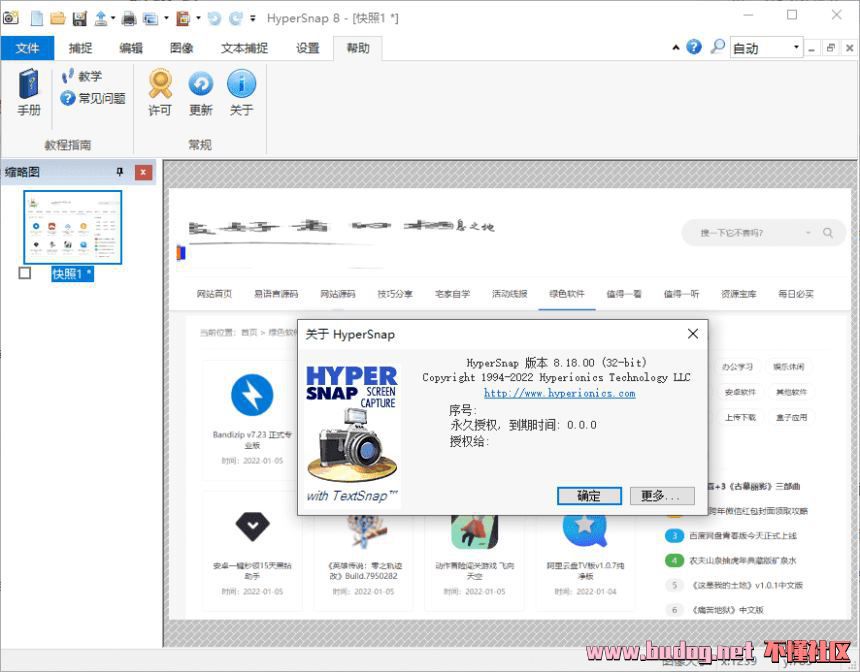Click 网站首页 in the captured webpage

214,294
